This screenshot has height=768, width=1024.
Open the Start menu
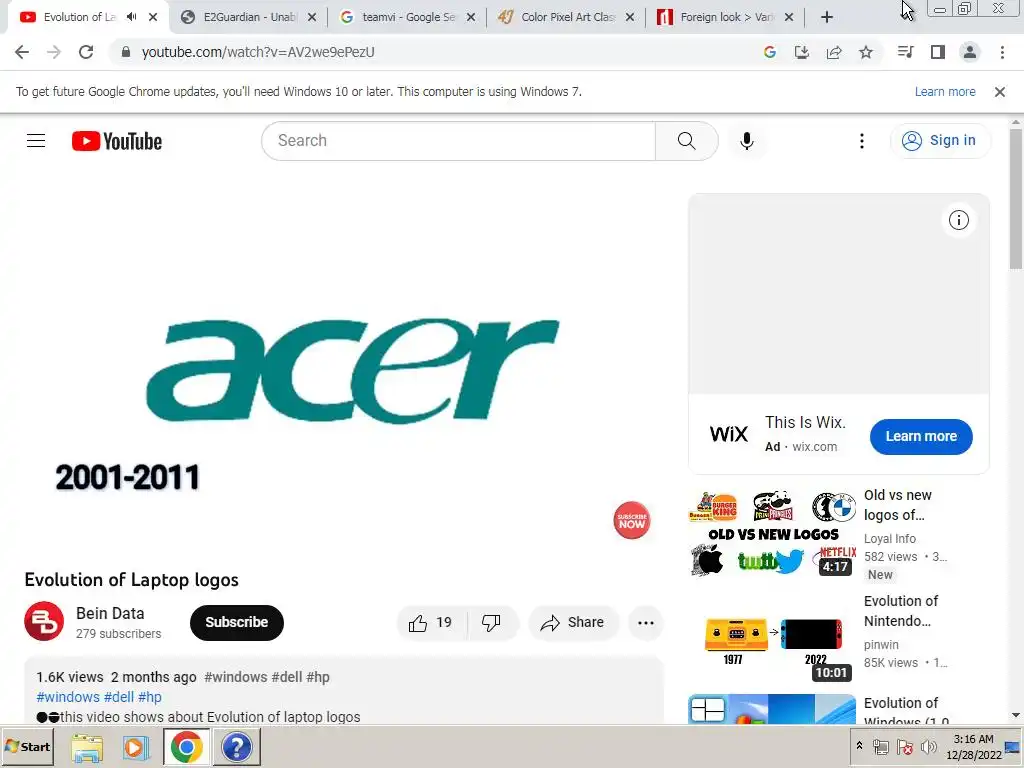pos(27,746)
